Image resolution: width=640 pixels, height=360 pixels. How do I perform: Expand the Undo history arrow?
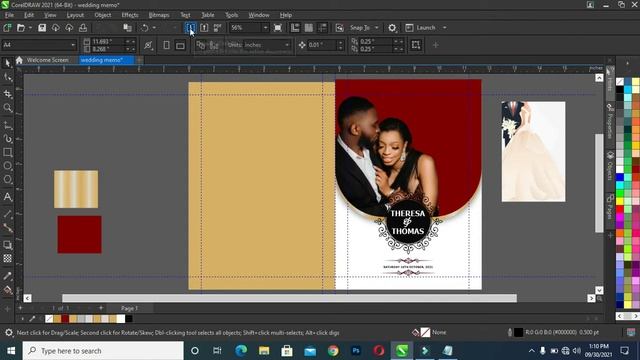point(154,28)
